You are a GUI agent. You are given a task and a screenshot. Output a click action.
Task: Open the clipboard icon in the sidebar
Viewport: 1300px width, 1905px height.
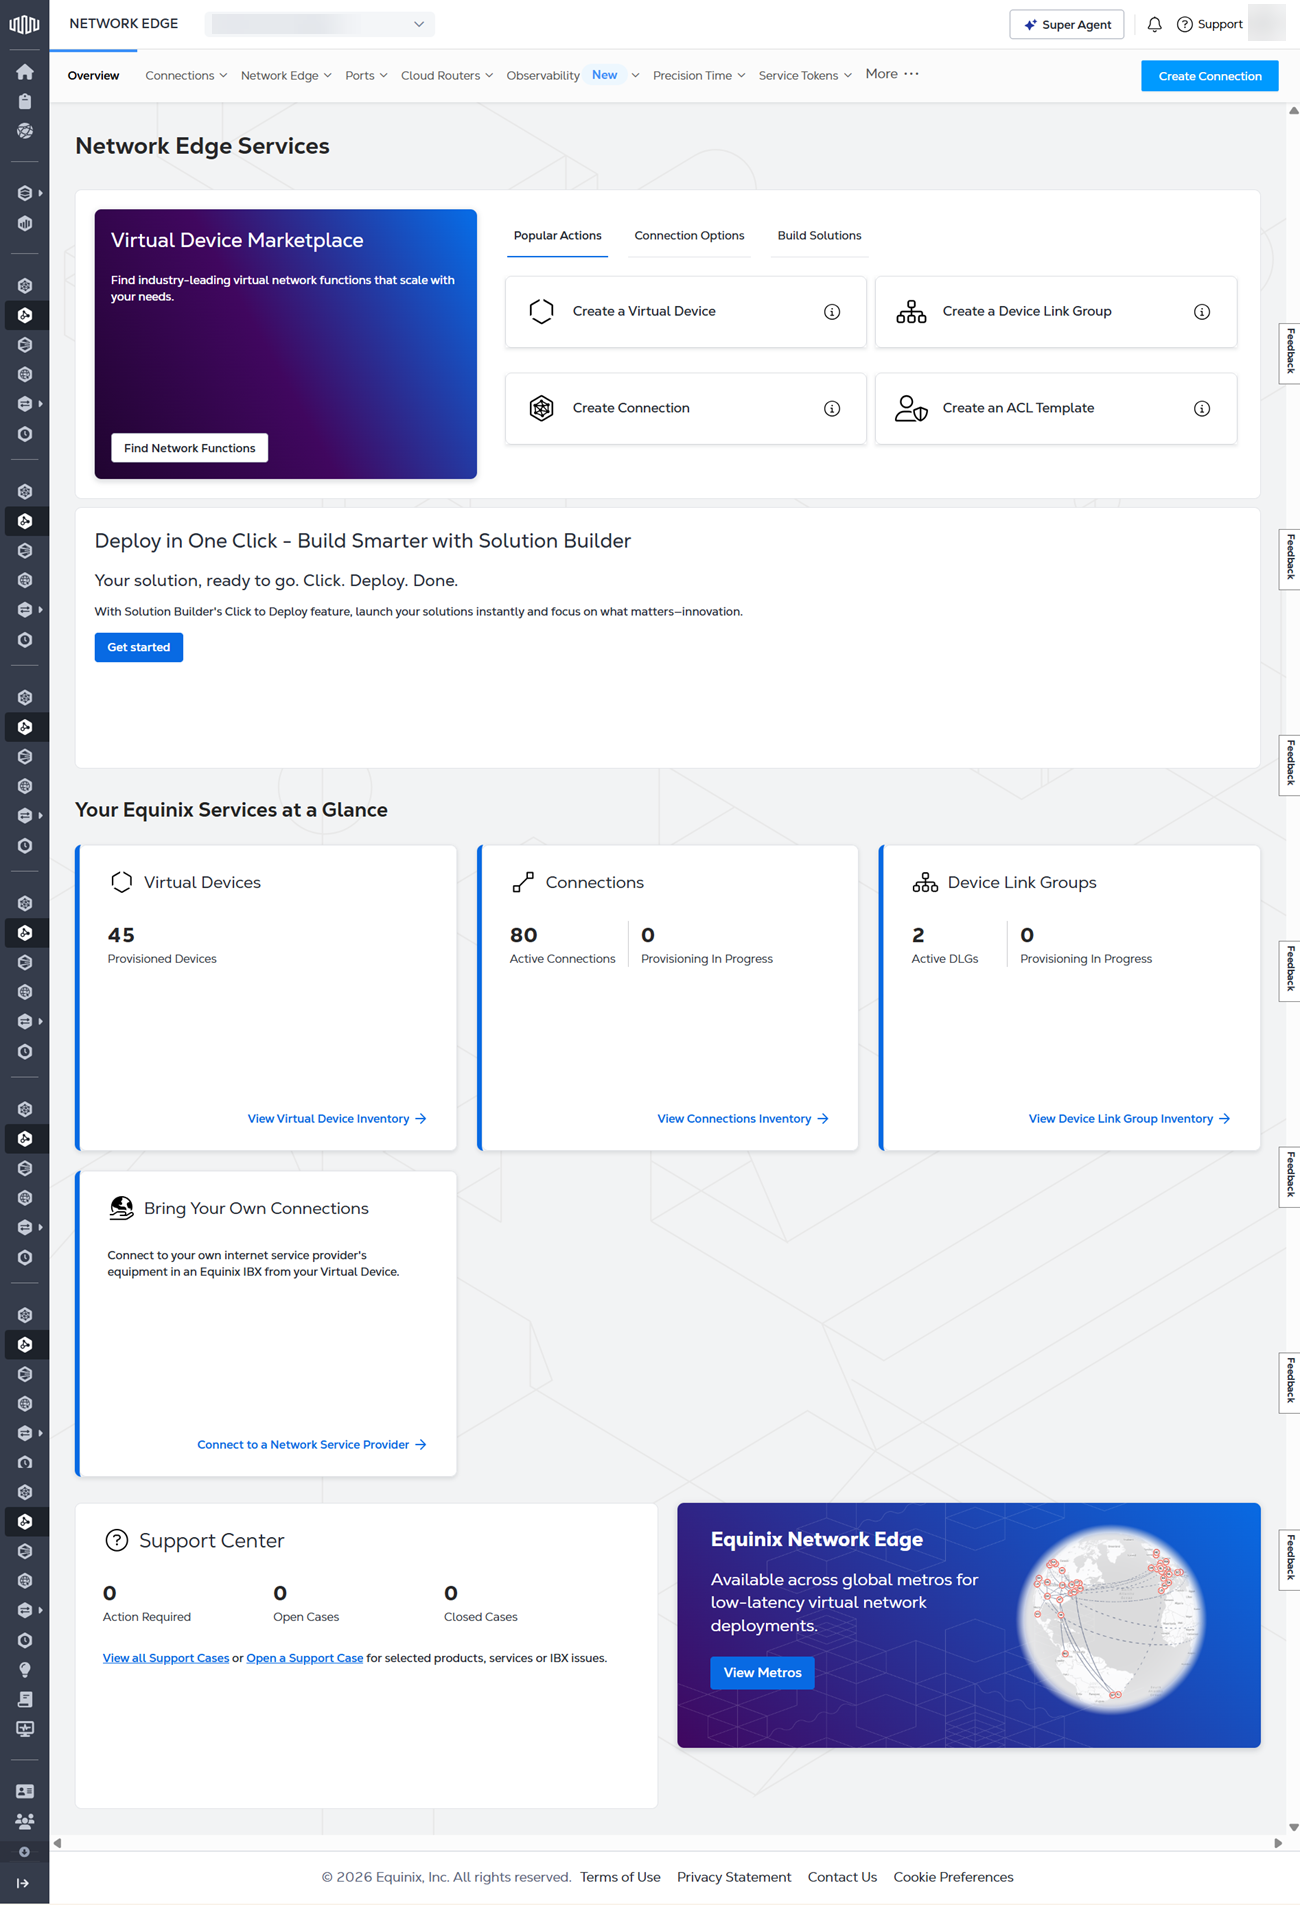coord(25,102)
